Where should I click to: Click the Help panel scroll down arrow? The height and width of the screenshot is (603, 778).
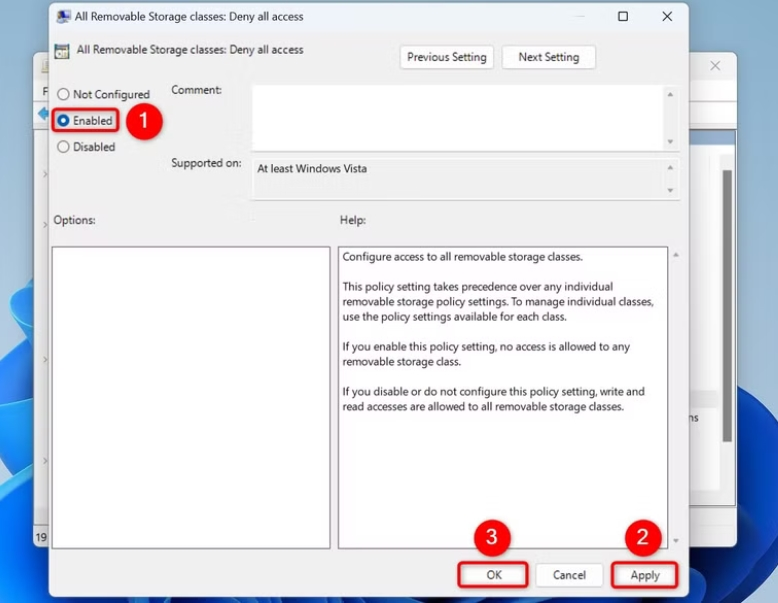click(676, 540)
